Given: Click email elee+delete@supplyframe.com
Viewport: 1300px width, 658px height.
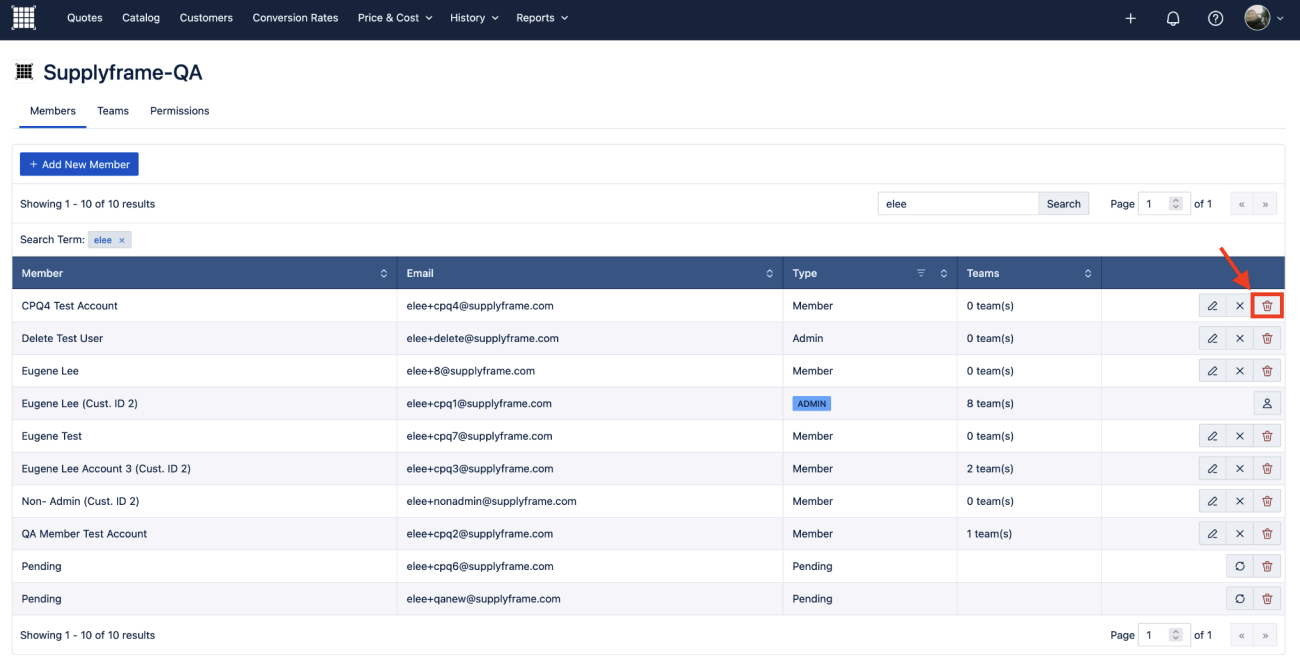Looking at the screenshot, I should click(x=483, y=339).
